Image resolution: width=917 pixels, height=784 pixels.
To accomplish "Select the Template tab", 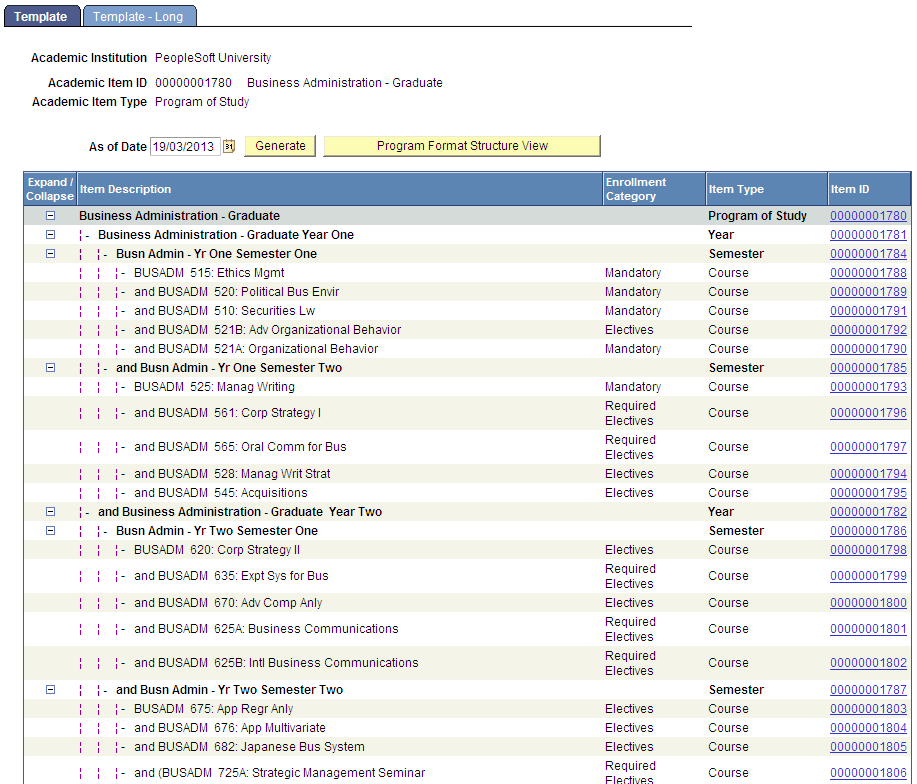I will 42,16.
